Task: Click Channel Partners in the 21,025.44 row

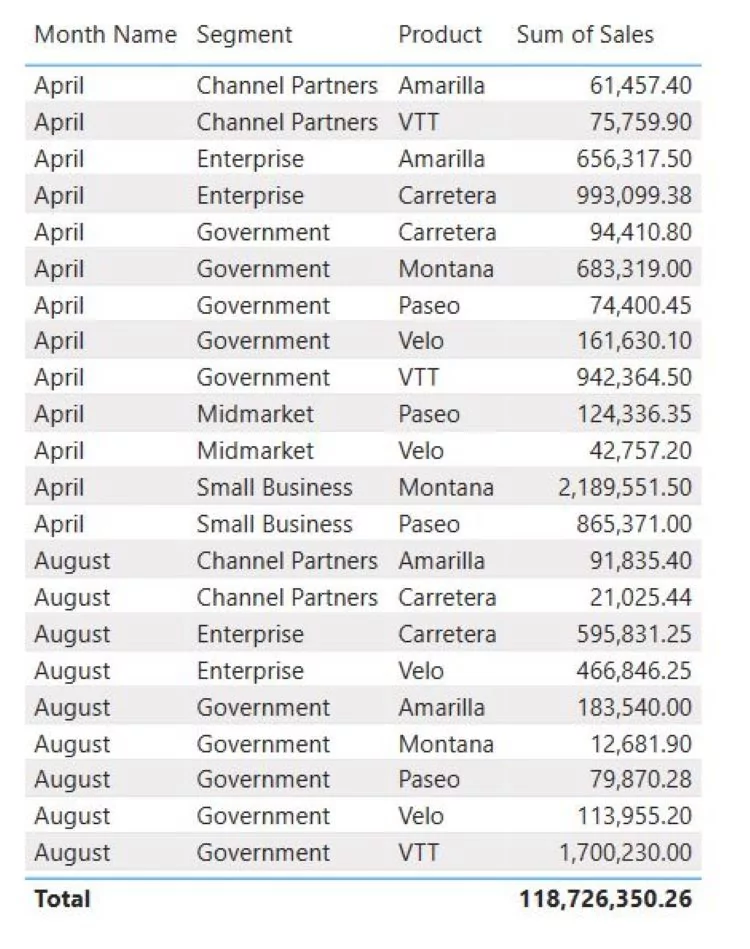Action: [x=287, y=598]
